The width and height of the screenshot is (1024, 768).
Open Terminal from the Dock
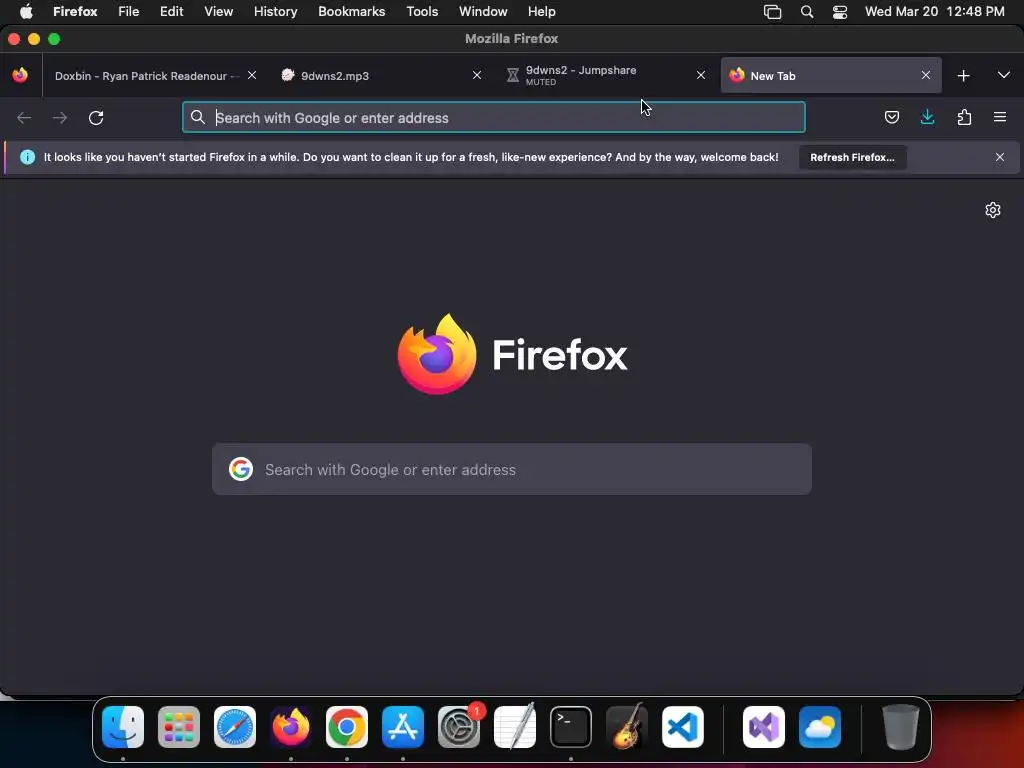pos(571,726)
